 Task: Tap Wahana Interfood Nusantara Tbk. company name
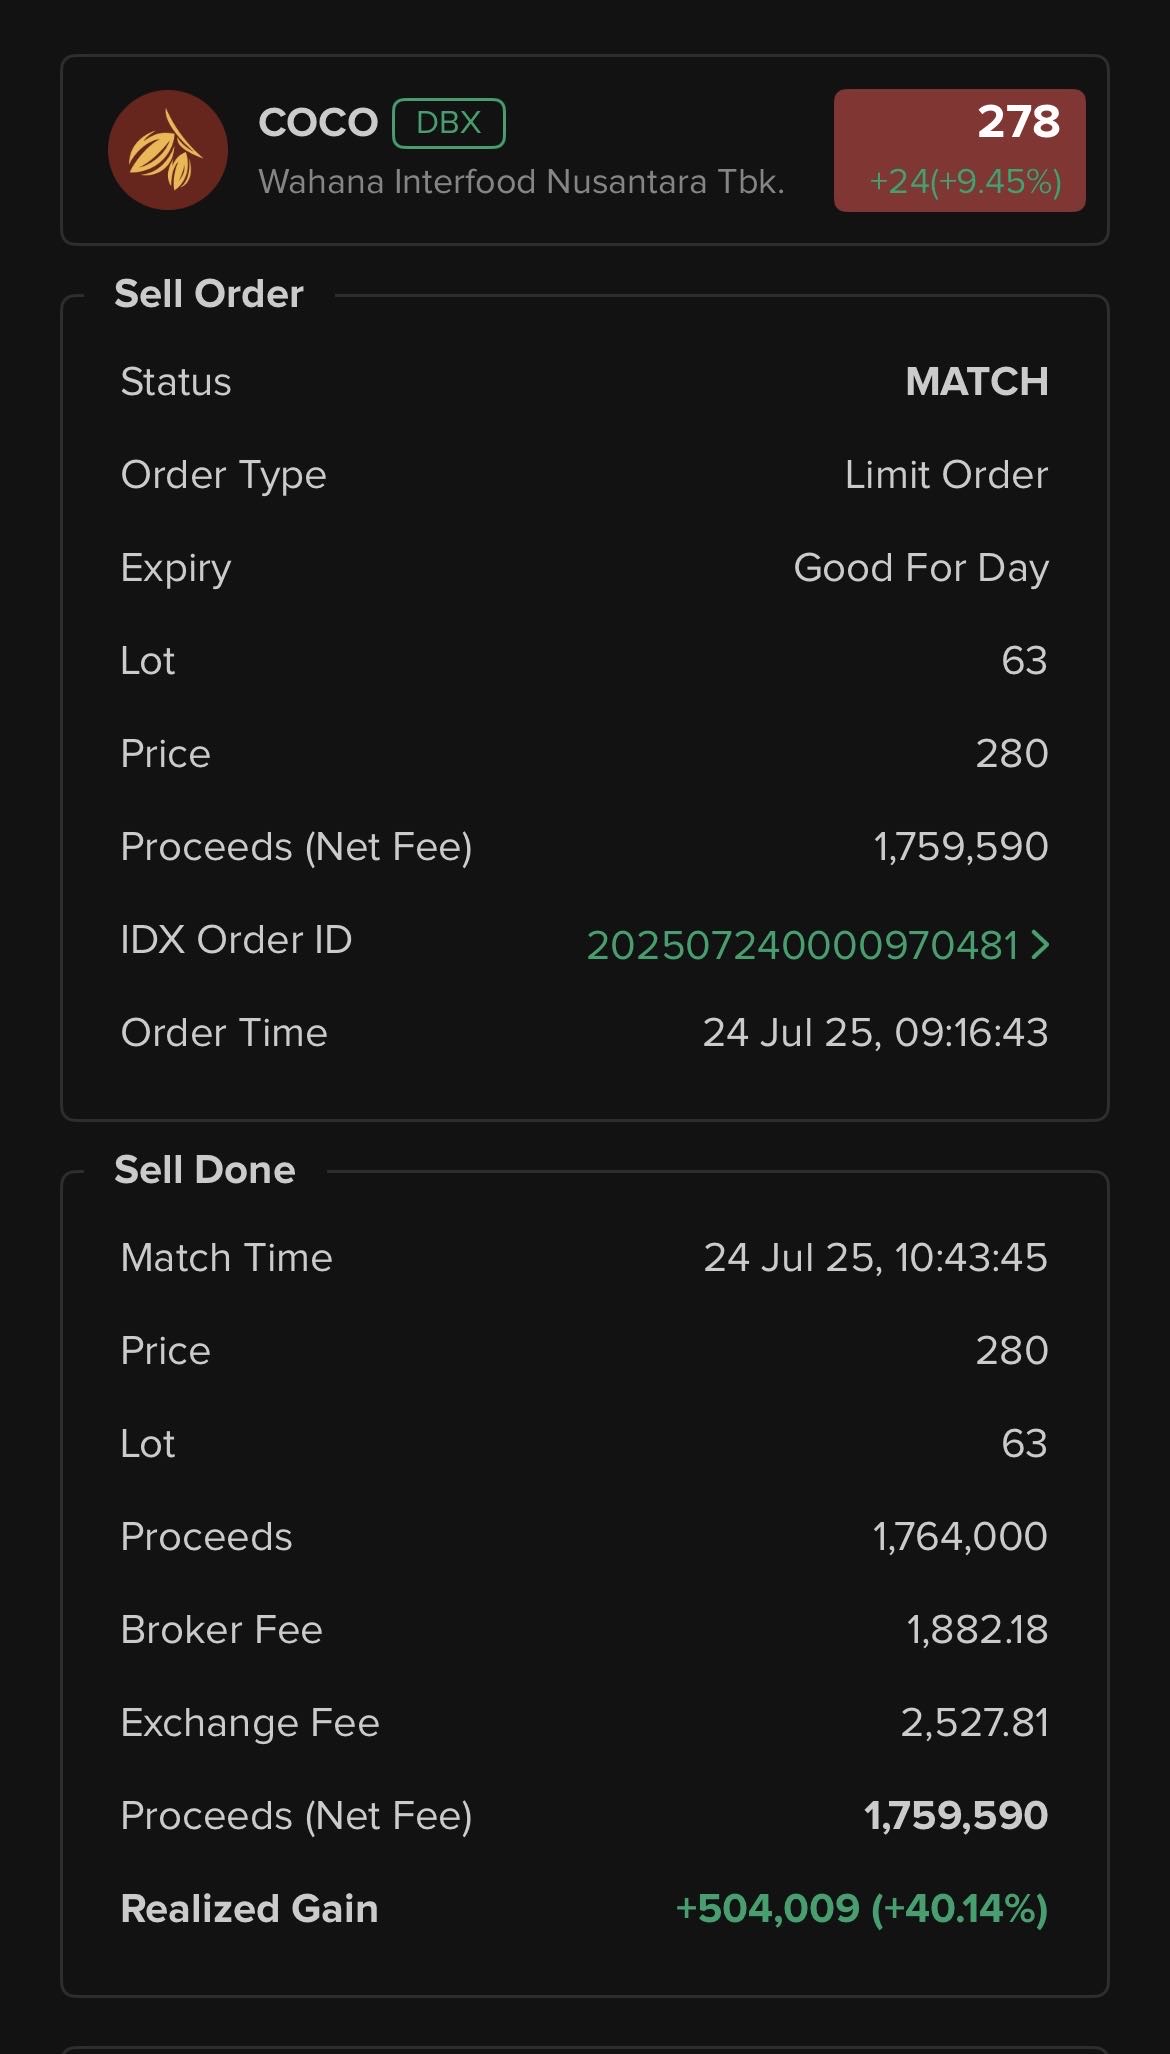(x=521, y=182)
